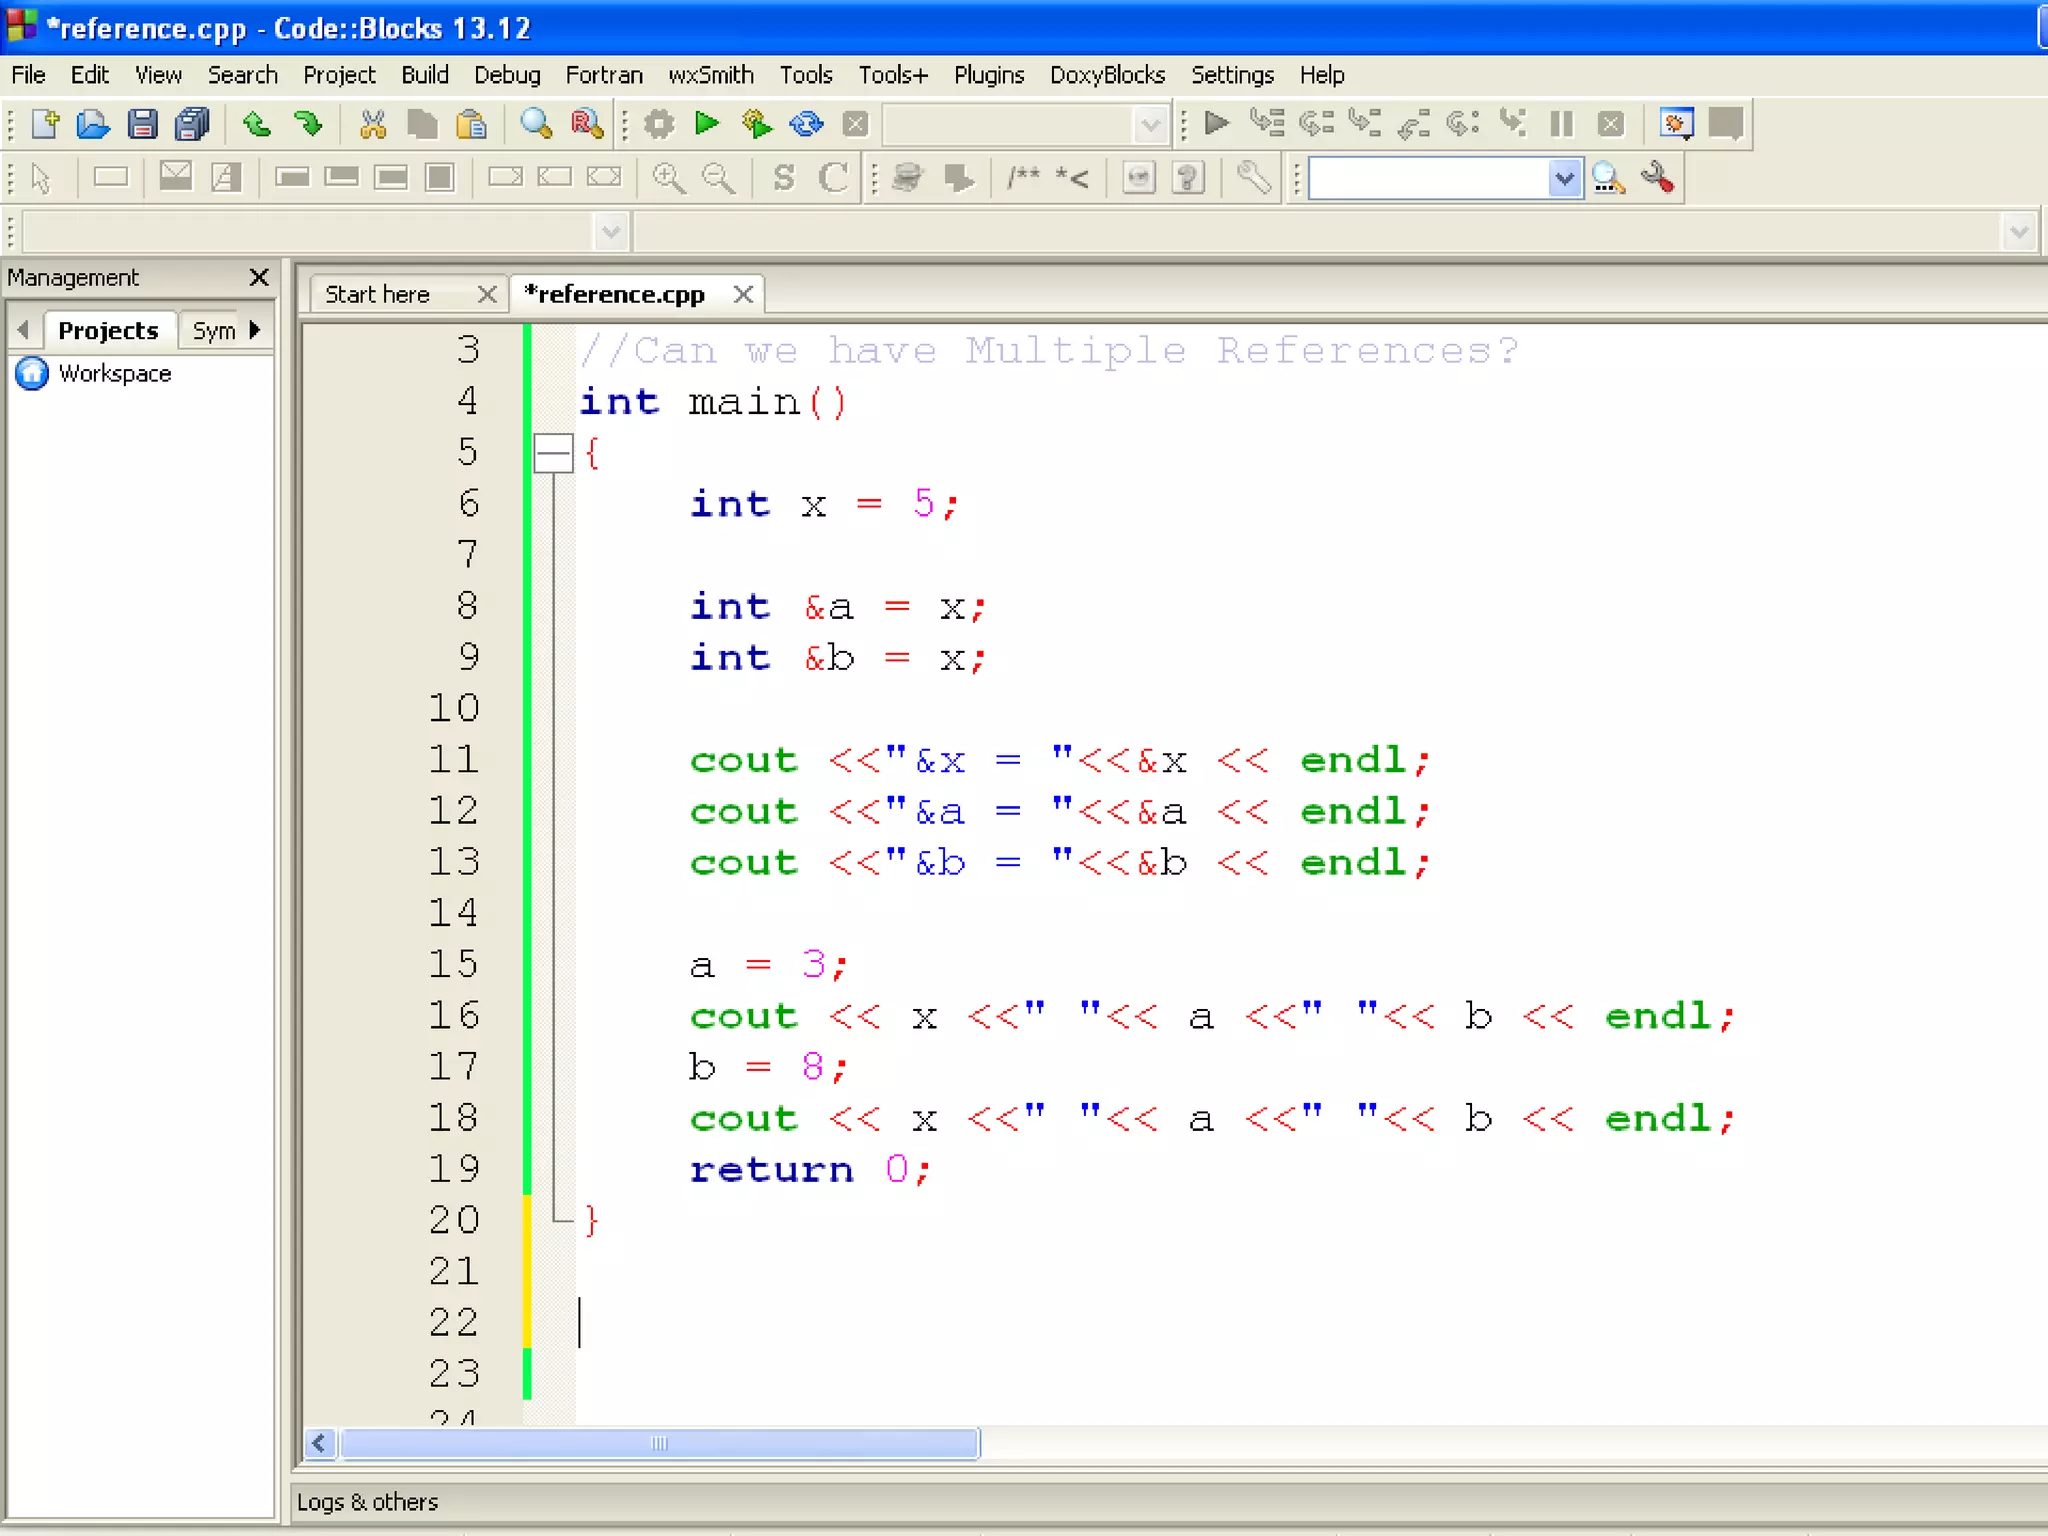This screenshot has width=2048, height=1536.
Task: Switch to the Start here tab
Action: coord(377,294)
